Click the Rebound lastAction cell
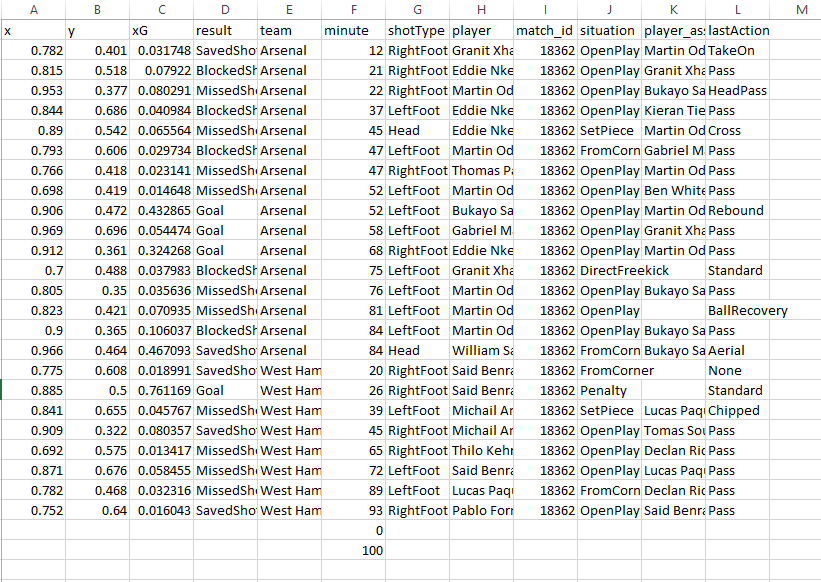821x582 pixels. (736, 211)
